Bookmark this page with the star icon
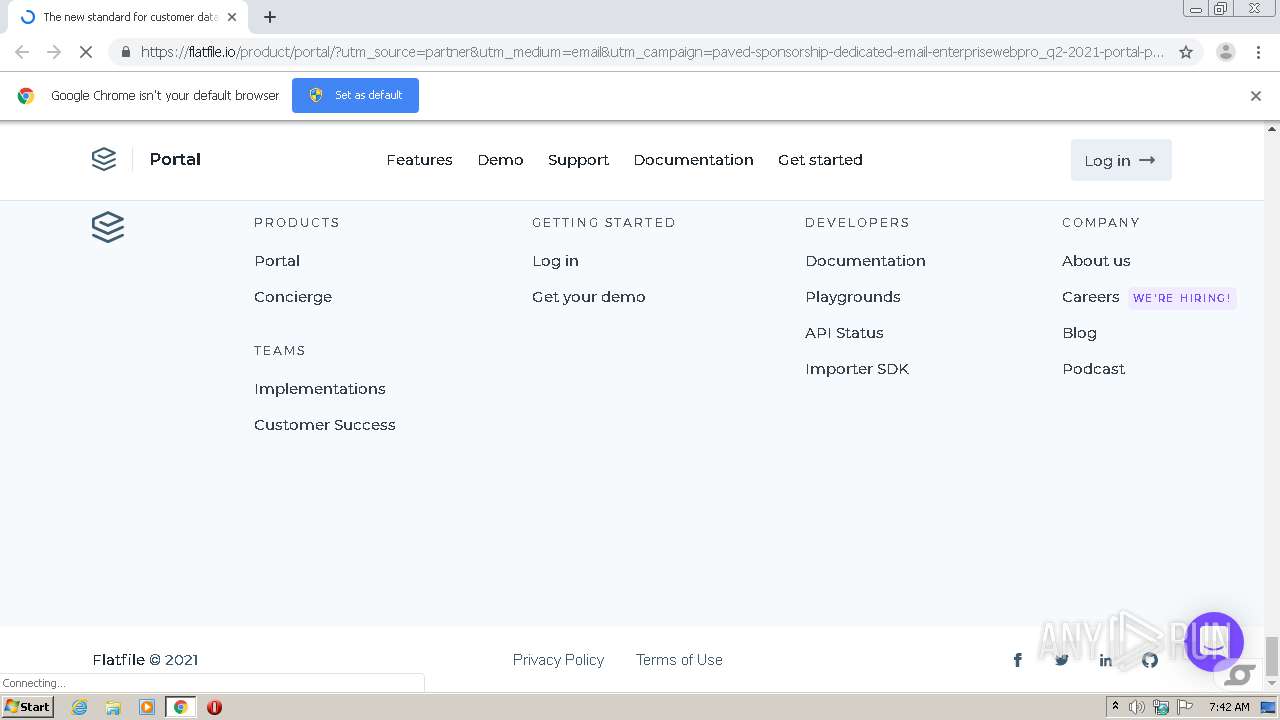The width and height of the screenshot is (1280, 720). (1186, 52)
